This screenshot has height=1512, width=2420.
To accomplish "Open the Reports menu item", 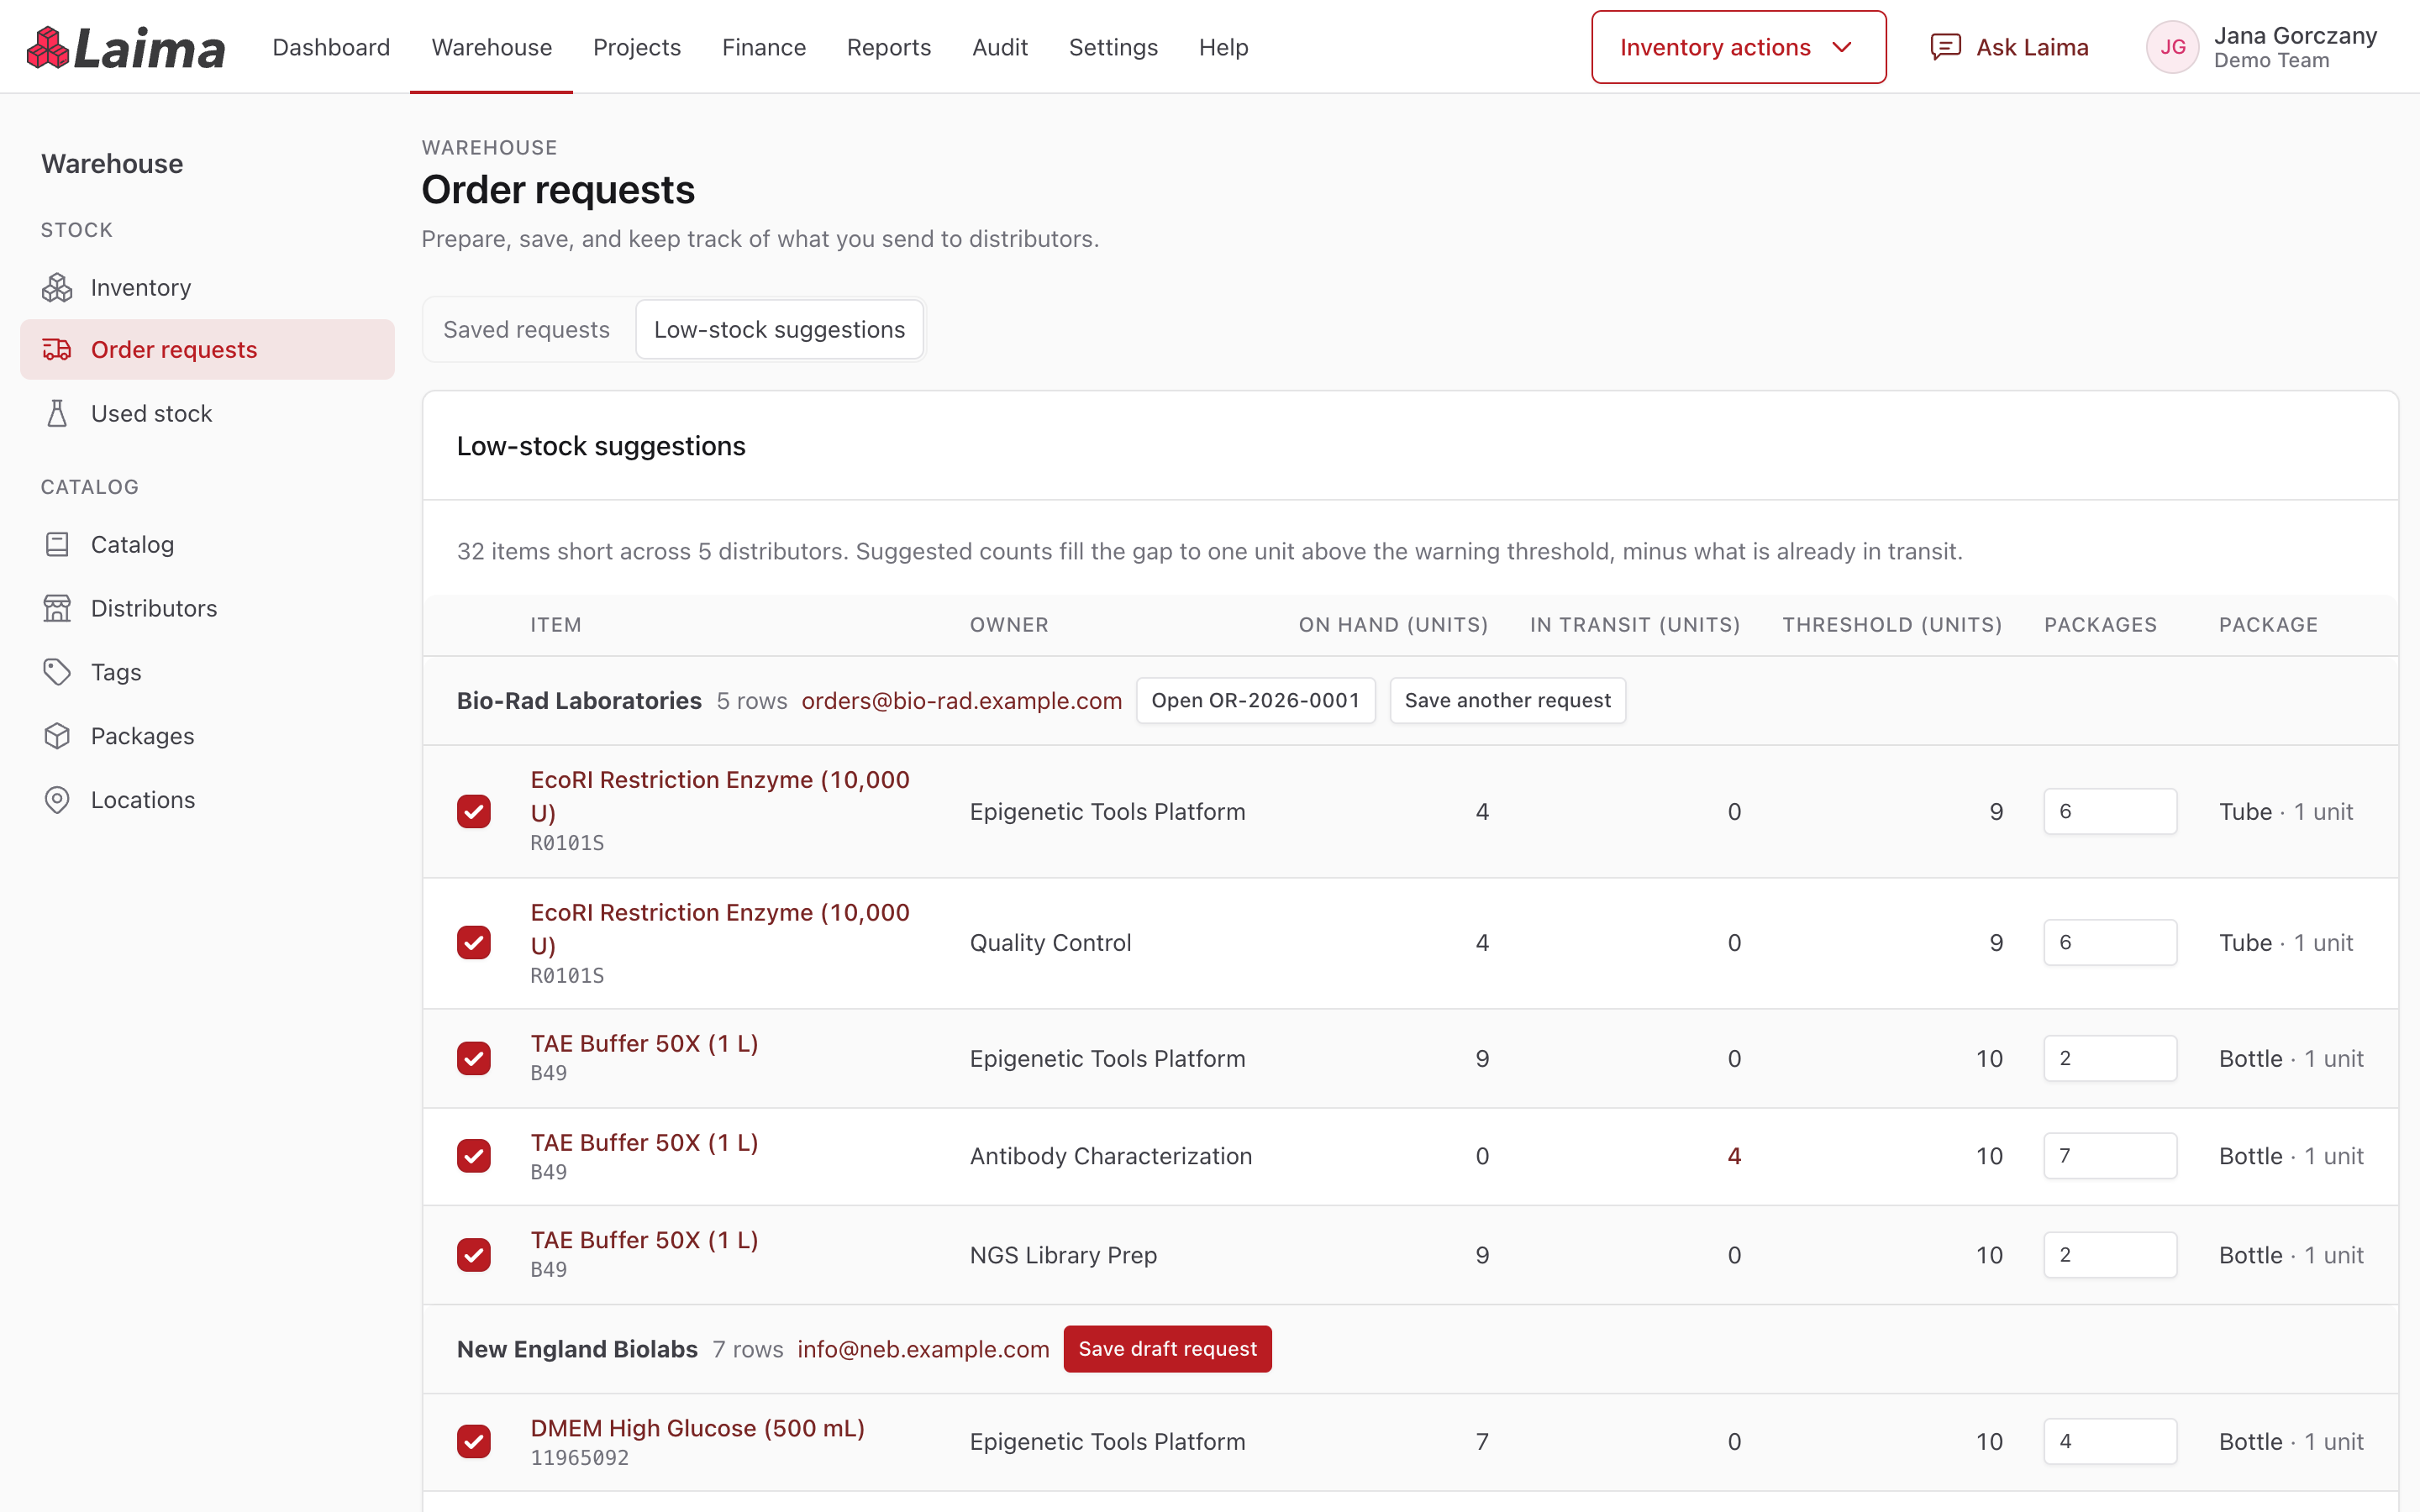I will click(888, 47).
